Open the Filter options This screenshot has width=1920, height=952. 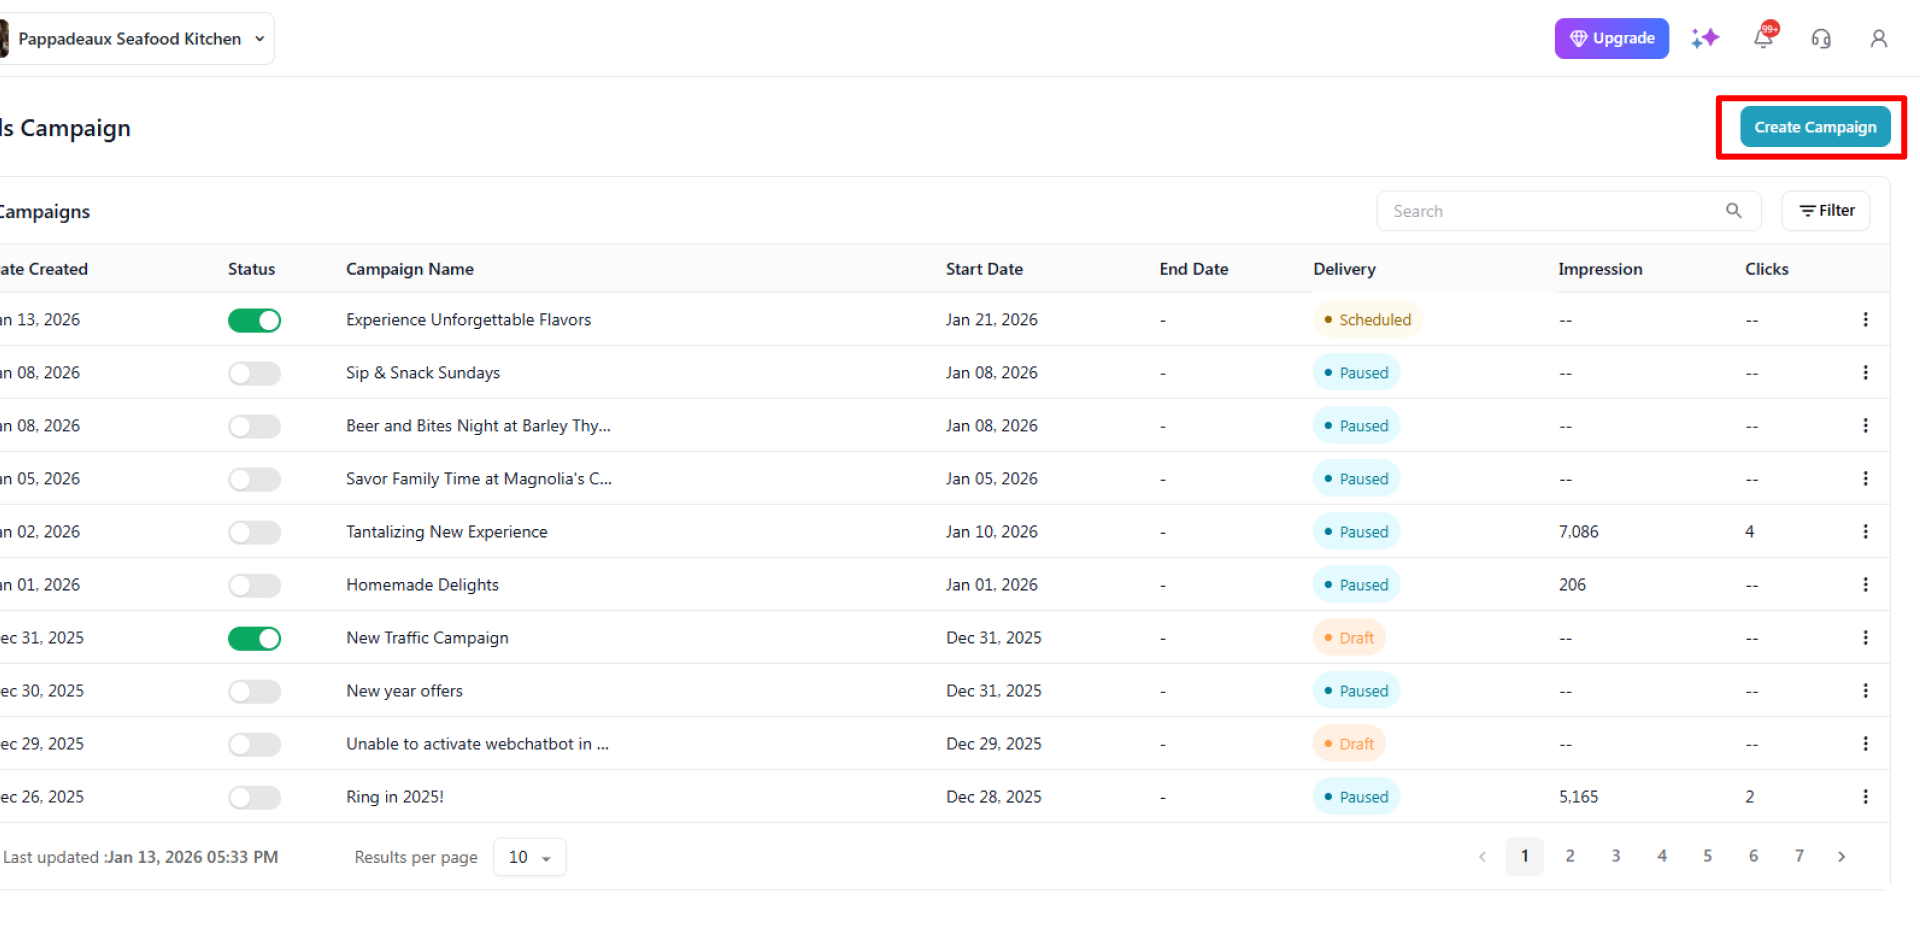tap(1825, 211)
